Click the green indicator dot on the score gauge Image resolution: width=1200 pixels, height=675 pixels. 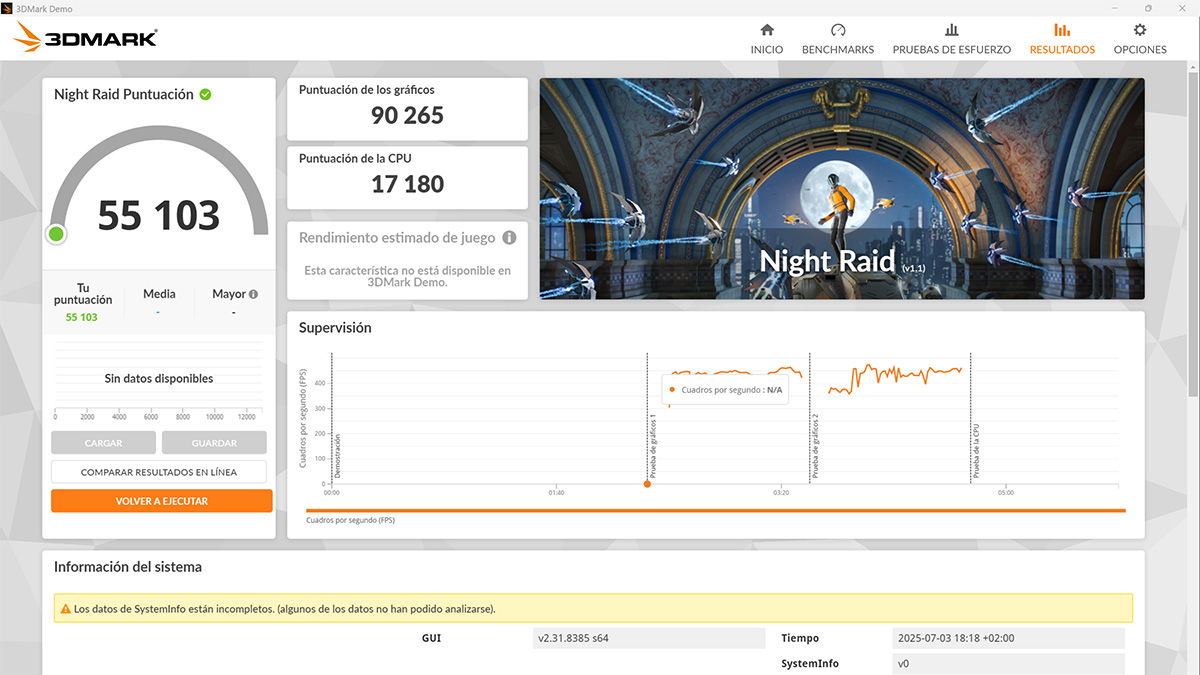56,234
